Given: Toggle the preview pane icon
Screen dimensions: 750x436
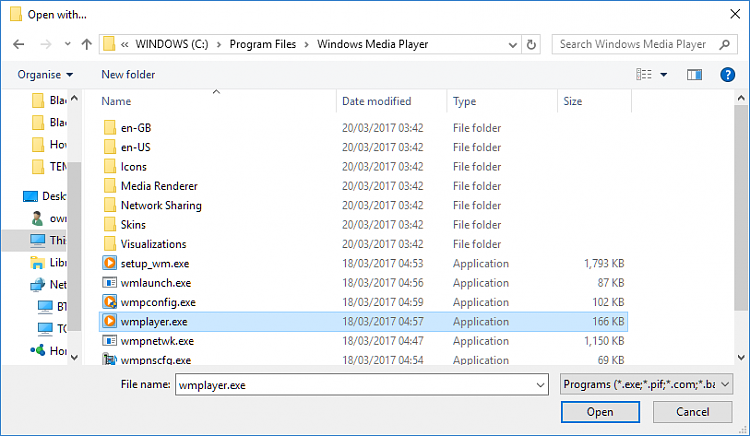Looking at the screenshot, I should (x=695, y=74).
